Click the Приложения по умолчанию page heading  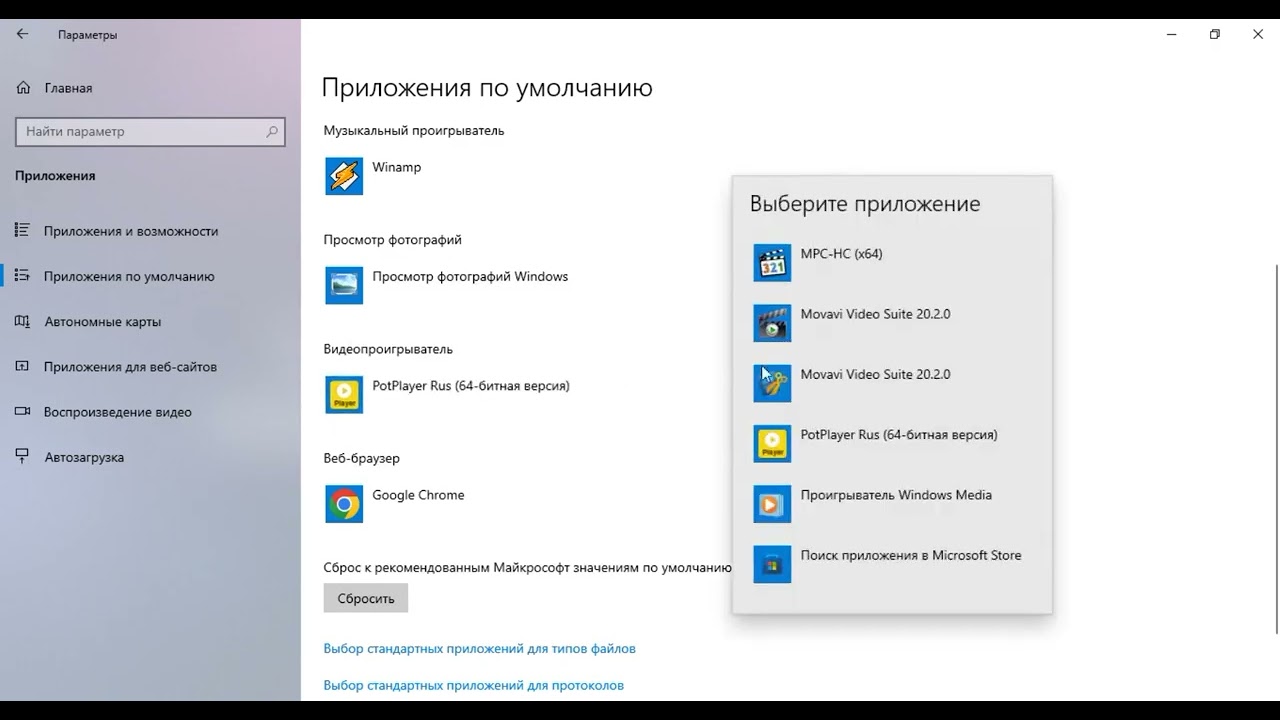coord(487,88)
